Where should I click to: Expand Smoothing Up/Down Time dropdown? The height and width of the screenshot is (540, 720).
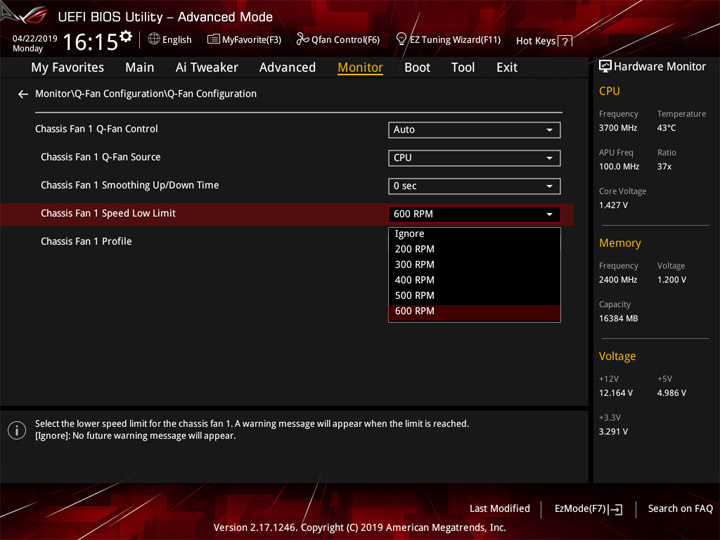474,186
